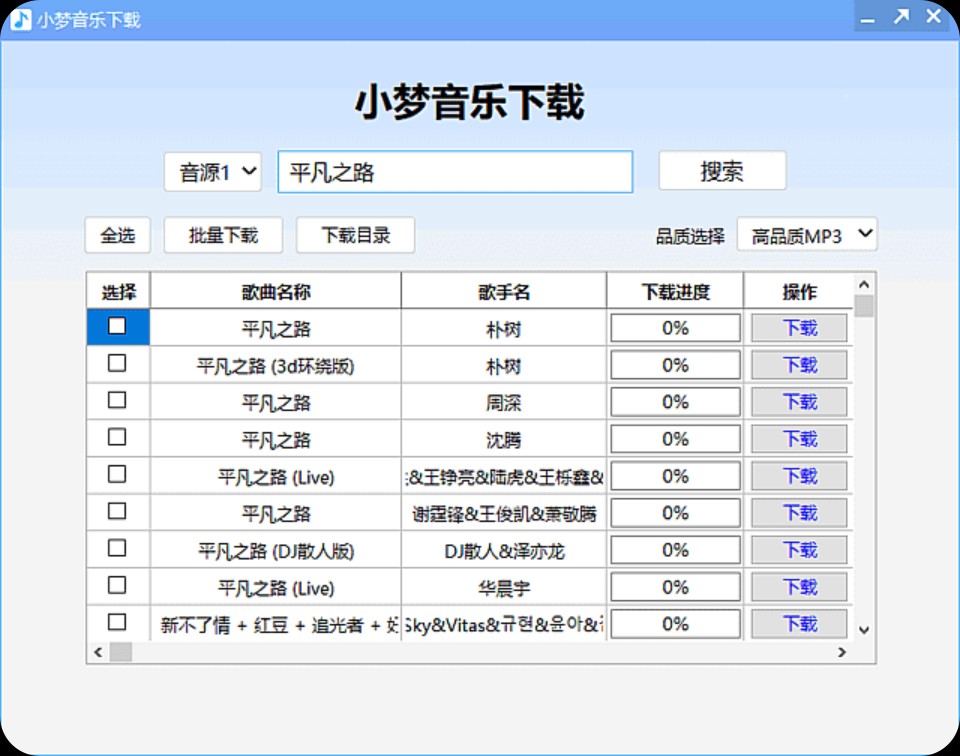Screen dimensions: 960x756
Task: Check the box for row by 谢霆锋&王俊凯
Action: click(117, 511)
